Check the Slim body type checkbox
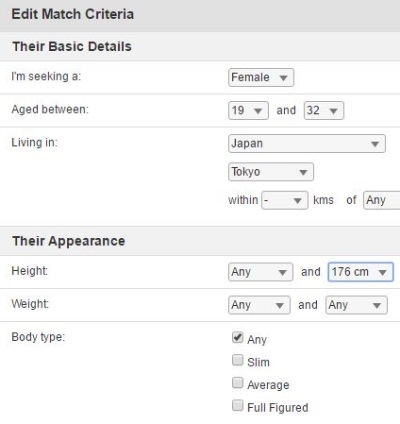The height and width of the screenshot is (424, 400). tap(237, 360)
